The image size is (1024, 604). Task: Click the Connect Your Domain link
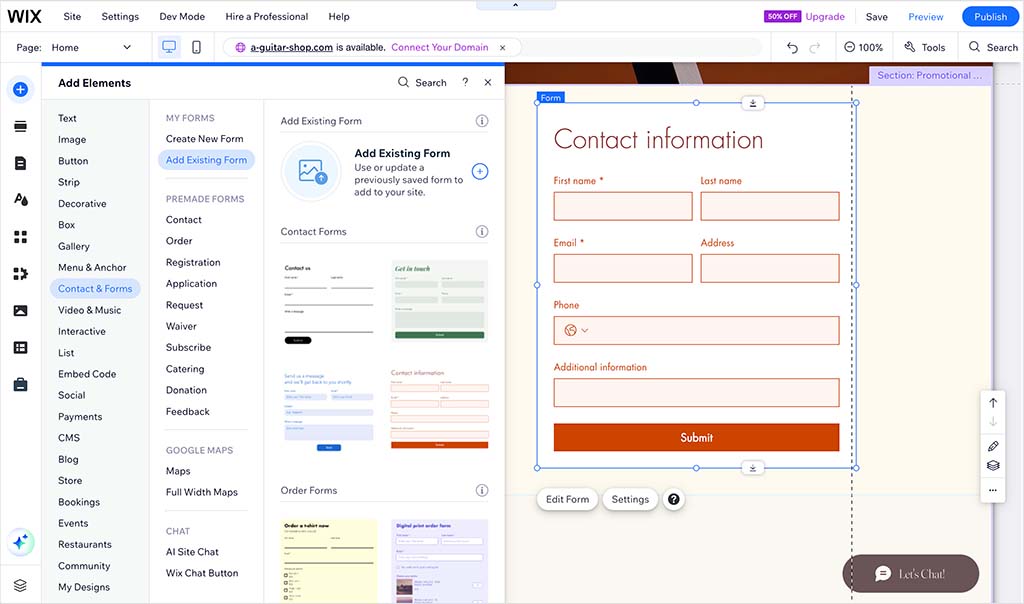coord(440,47)
